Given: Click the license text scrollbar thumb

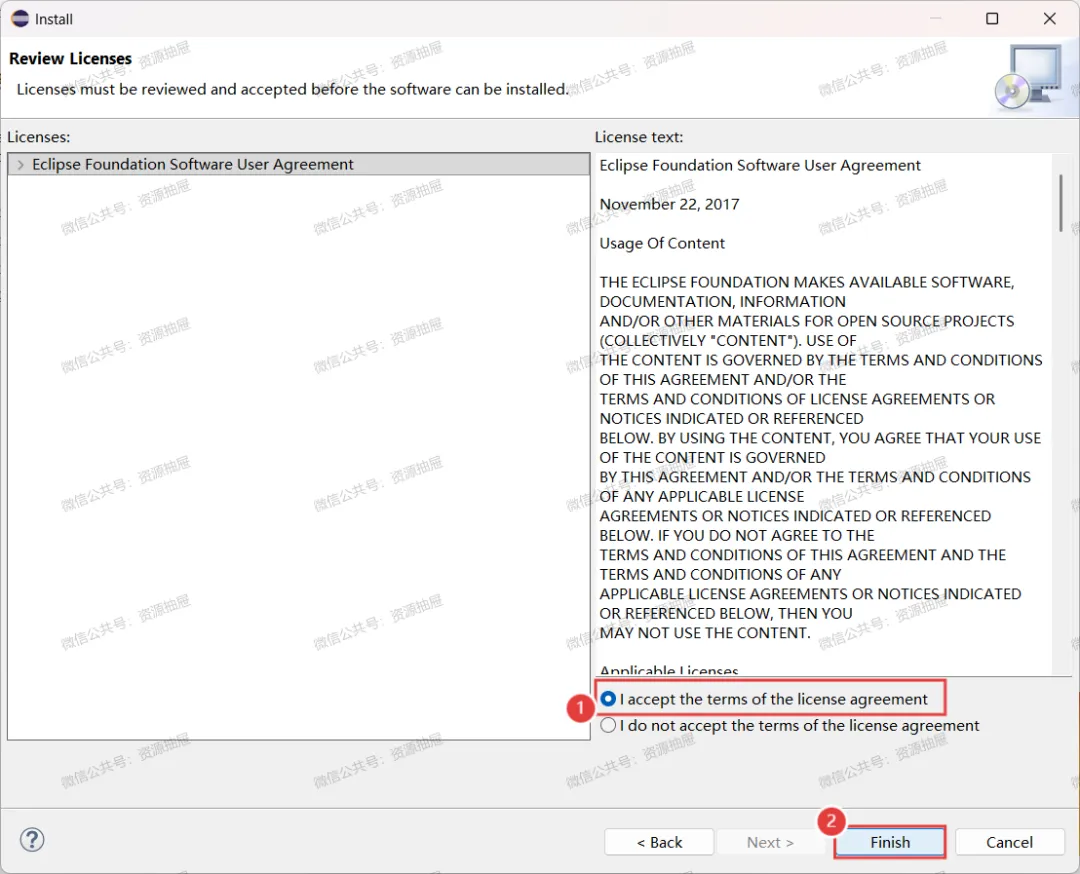Looking at the screenshot, I should (1061, 203).
